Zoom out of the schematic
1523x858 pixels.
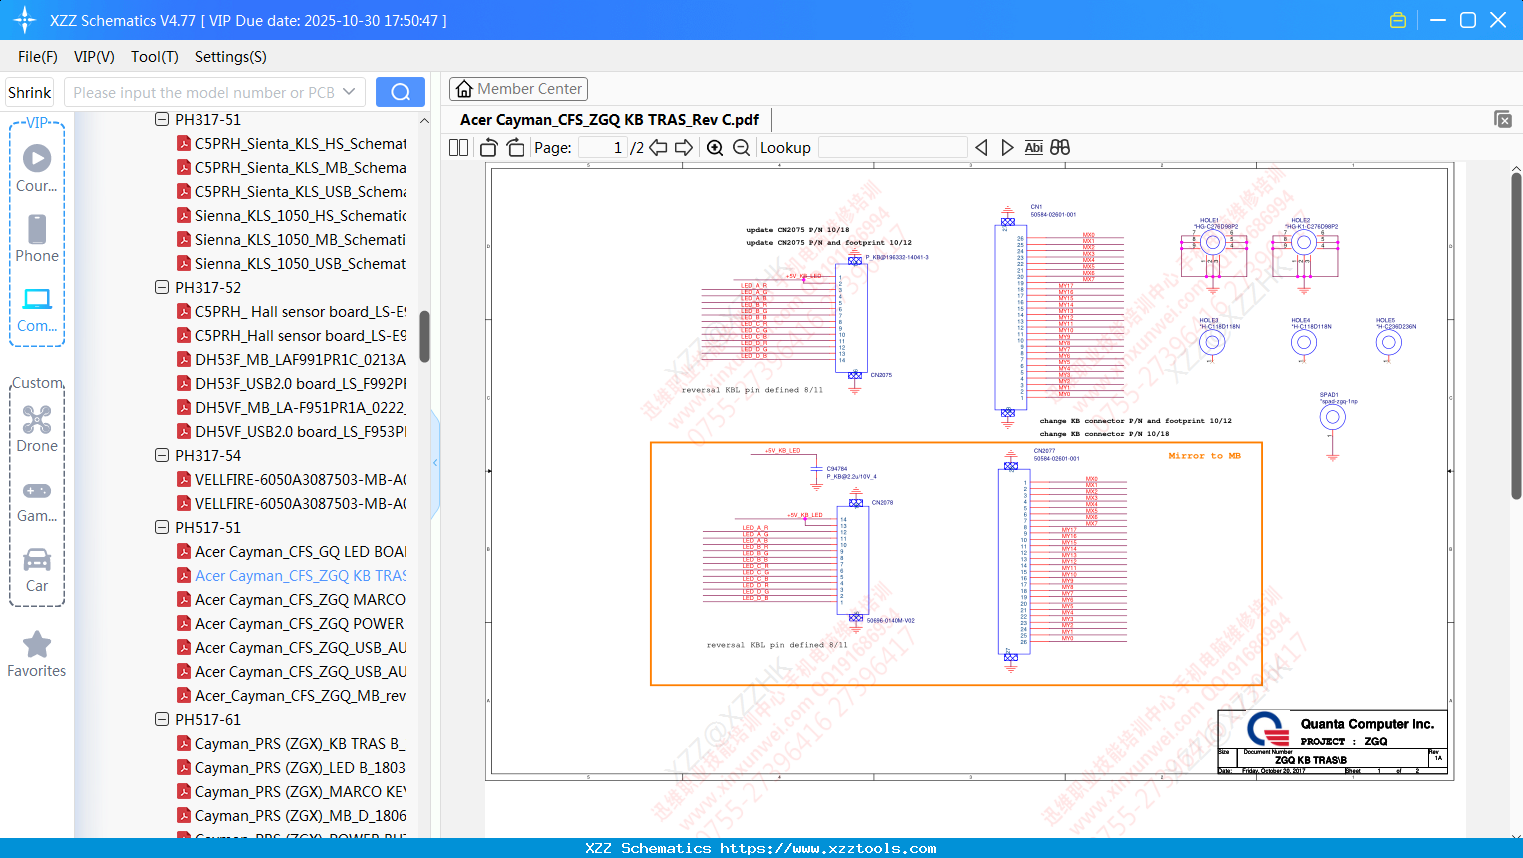[x=741, y=148]
